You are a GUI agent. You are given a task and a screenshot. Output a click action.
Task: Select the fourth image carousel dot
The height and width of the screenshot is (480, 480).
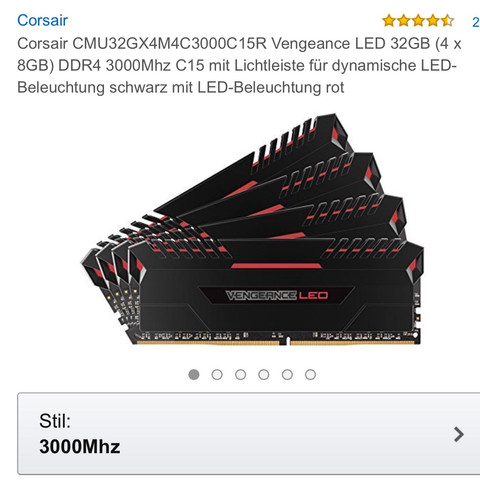click(x=264, y=375)
